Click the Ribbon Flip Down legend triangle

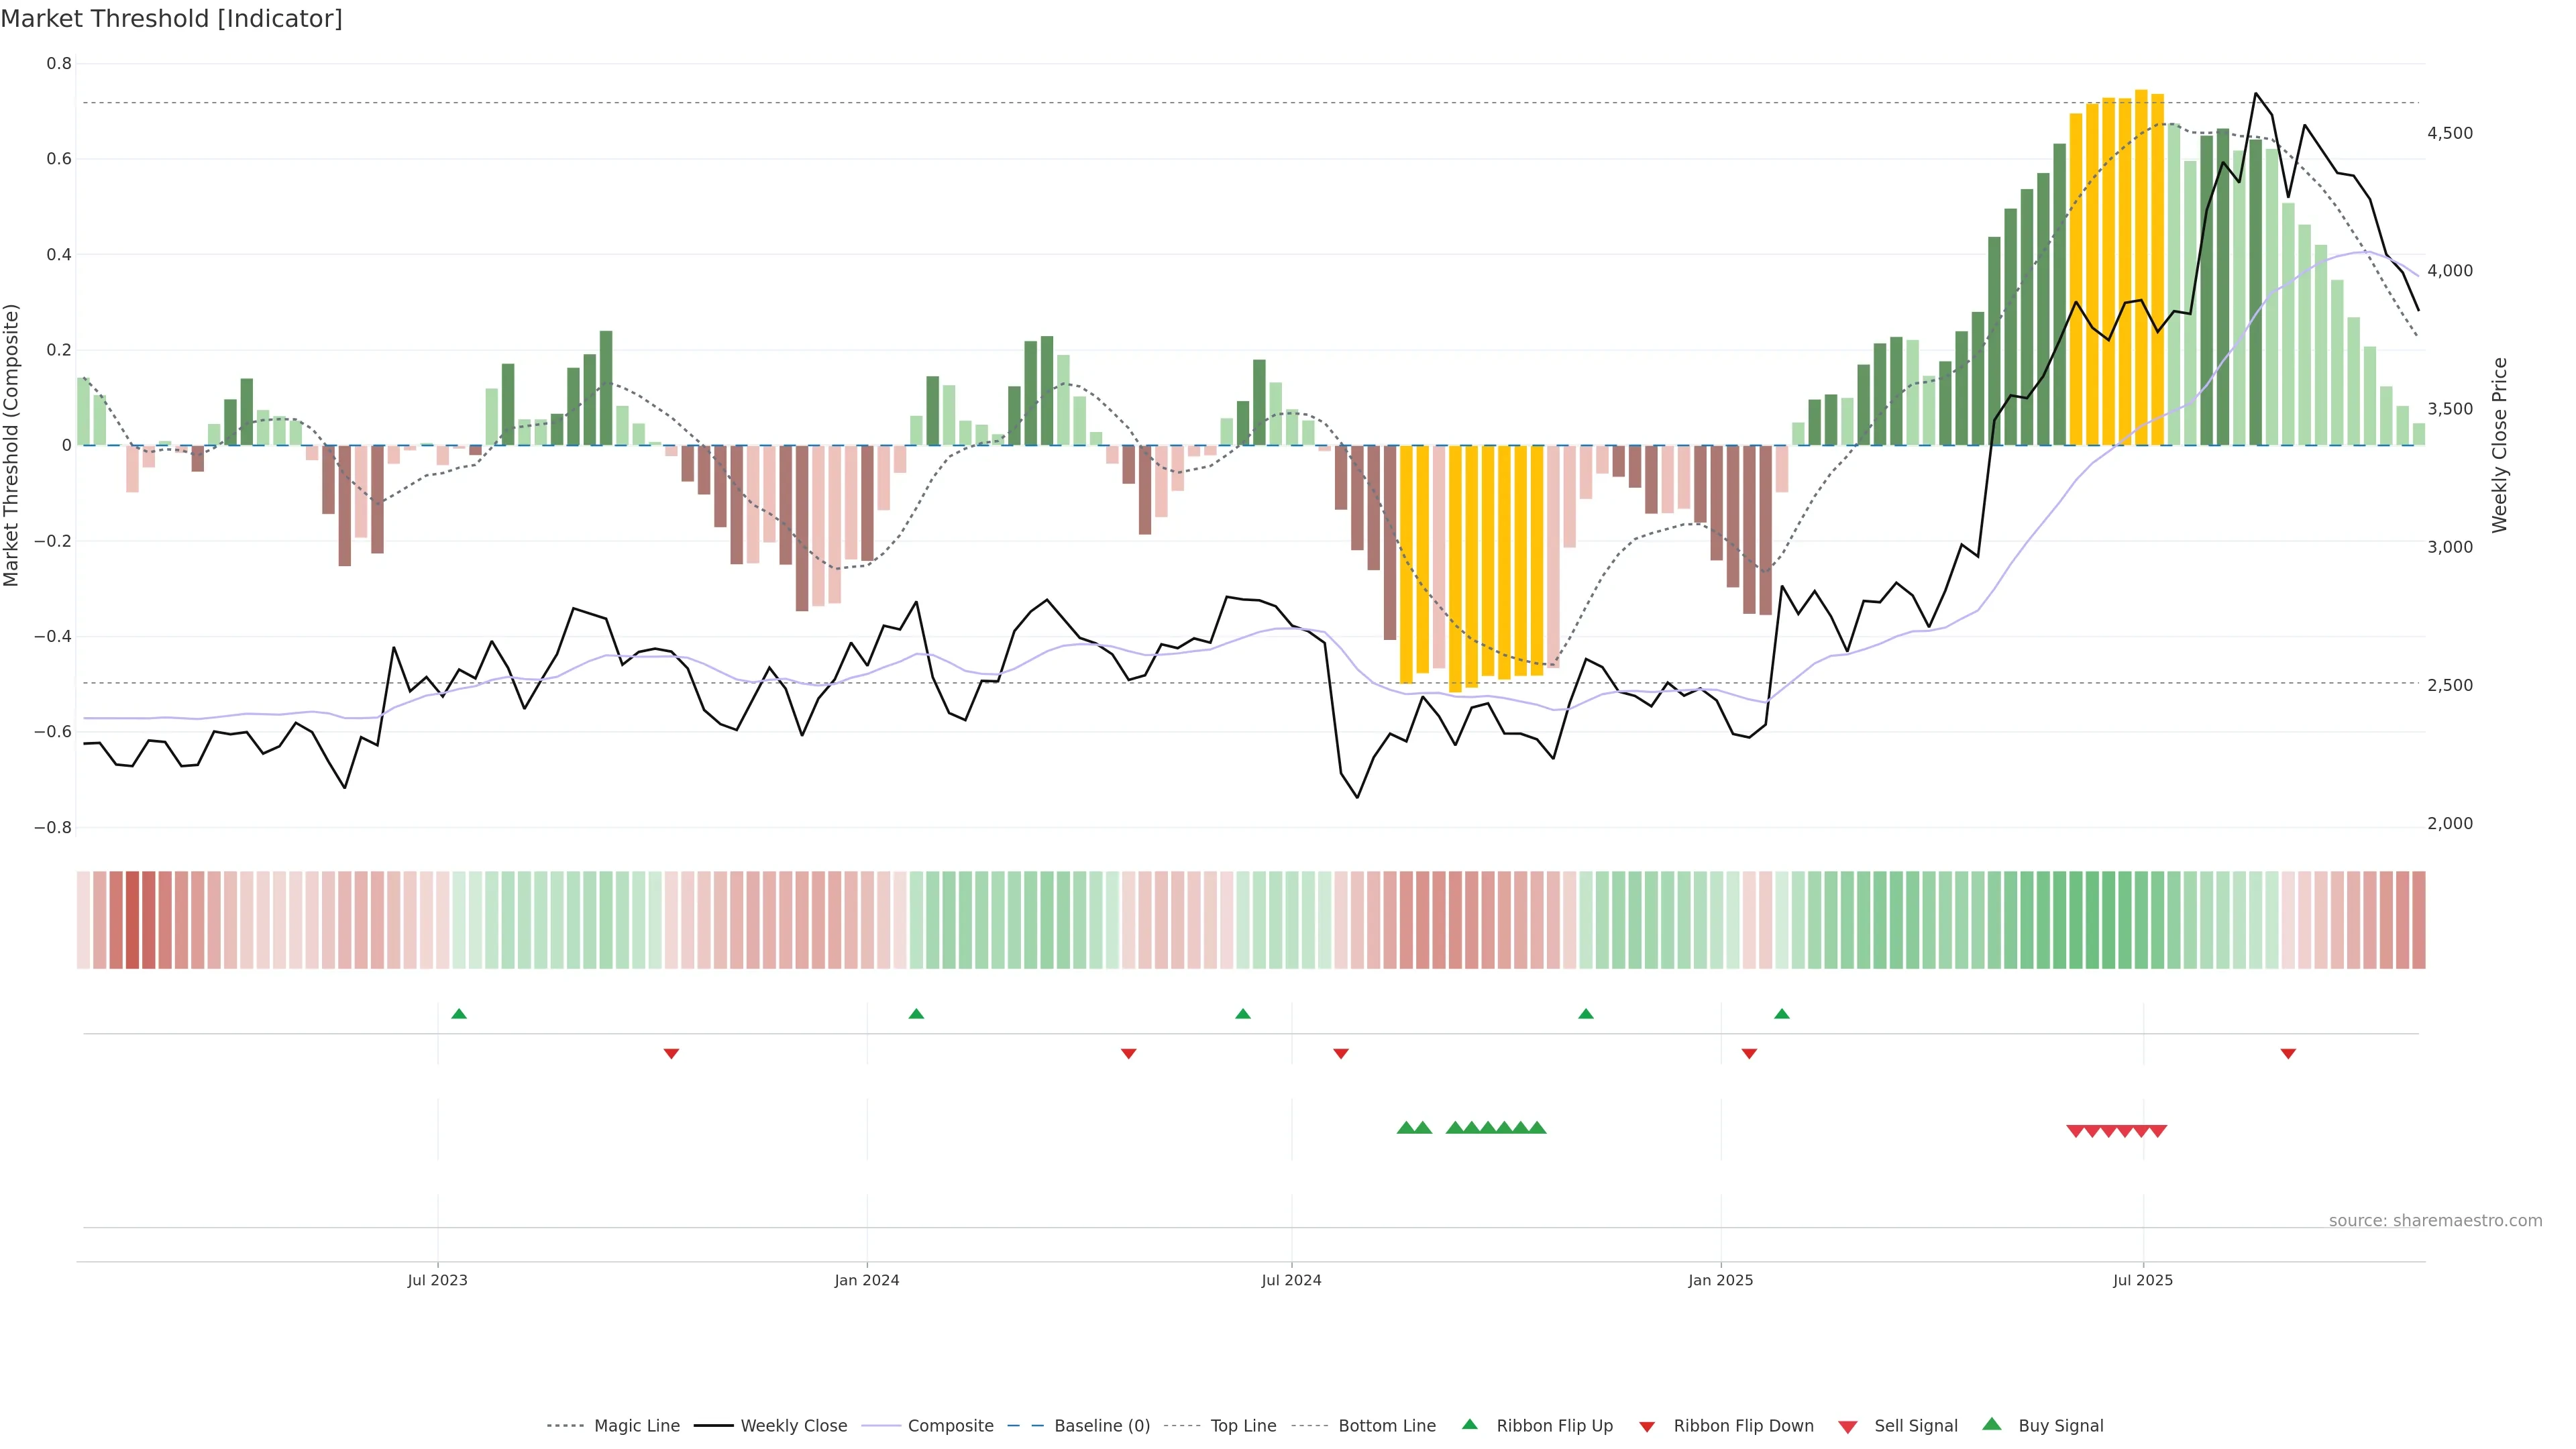[x=1647, y=1427]
